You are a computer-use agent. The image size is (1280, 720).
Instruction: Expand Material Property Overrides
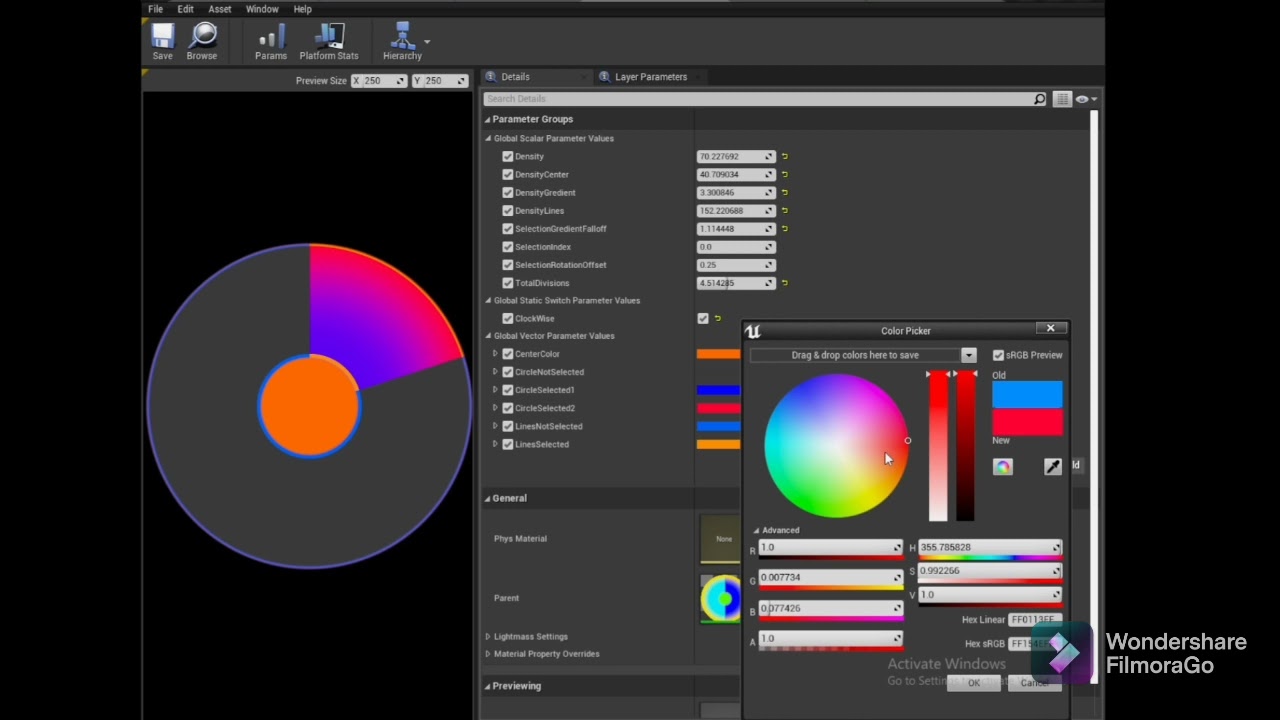click(x=488, y=654)
